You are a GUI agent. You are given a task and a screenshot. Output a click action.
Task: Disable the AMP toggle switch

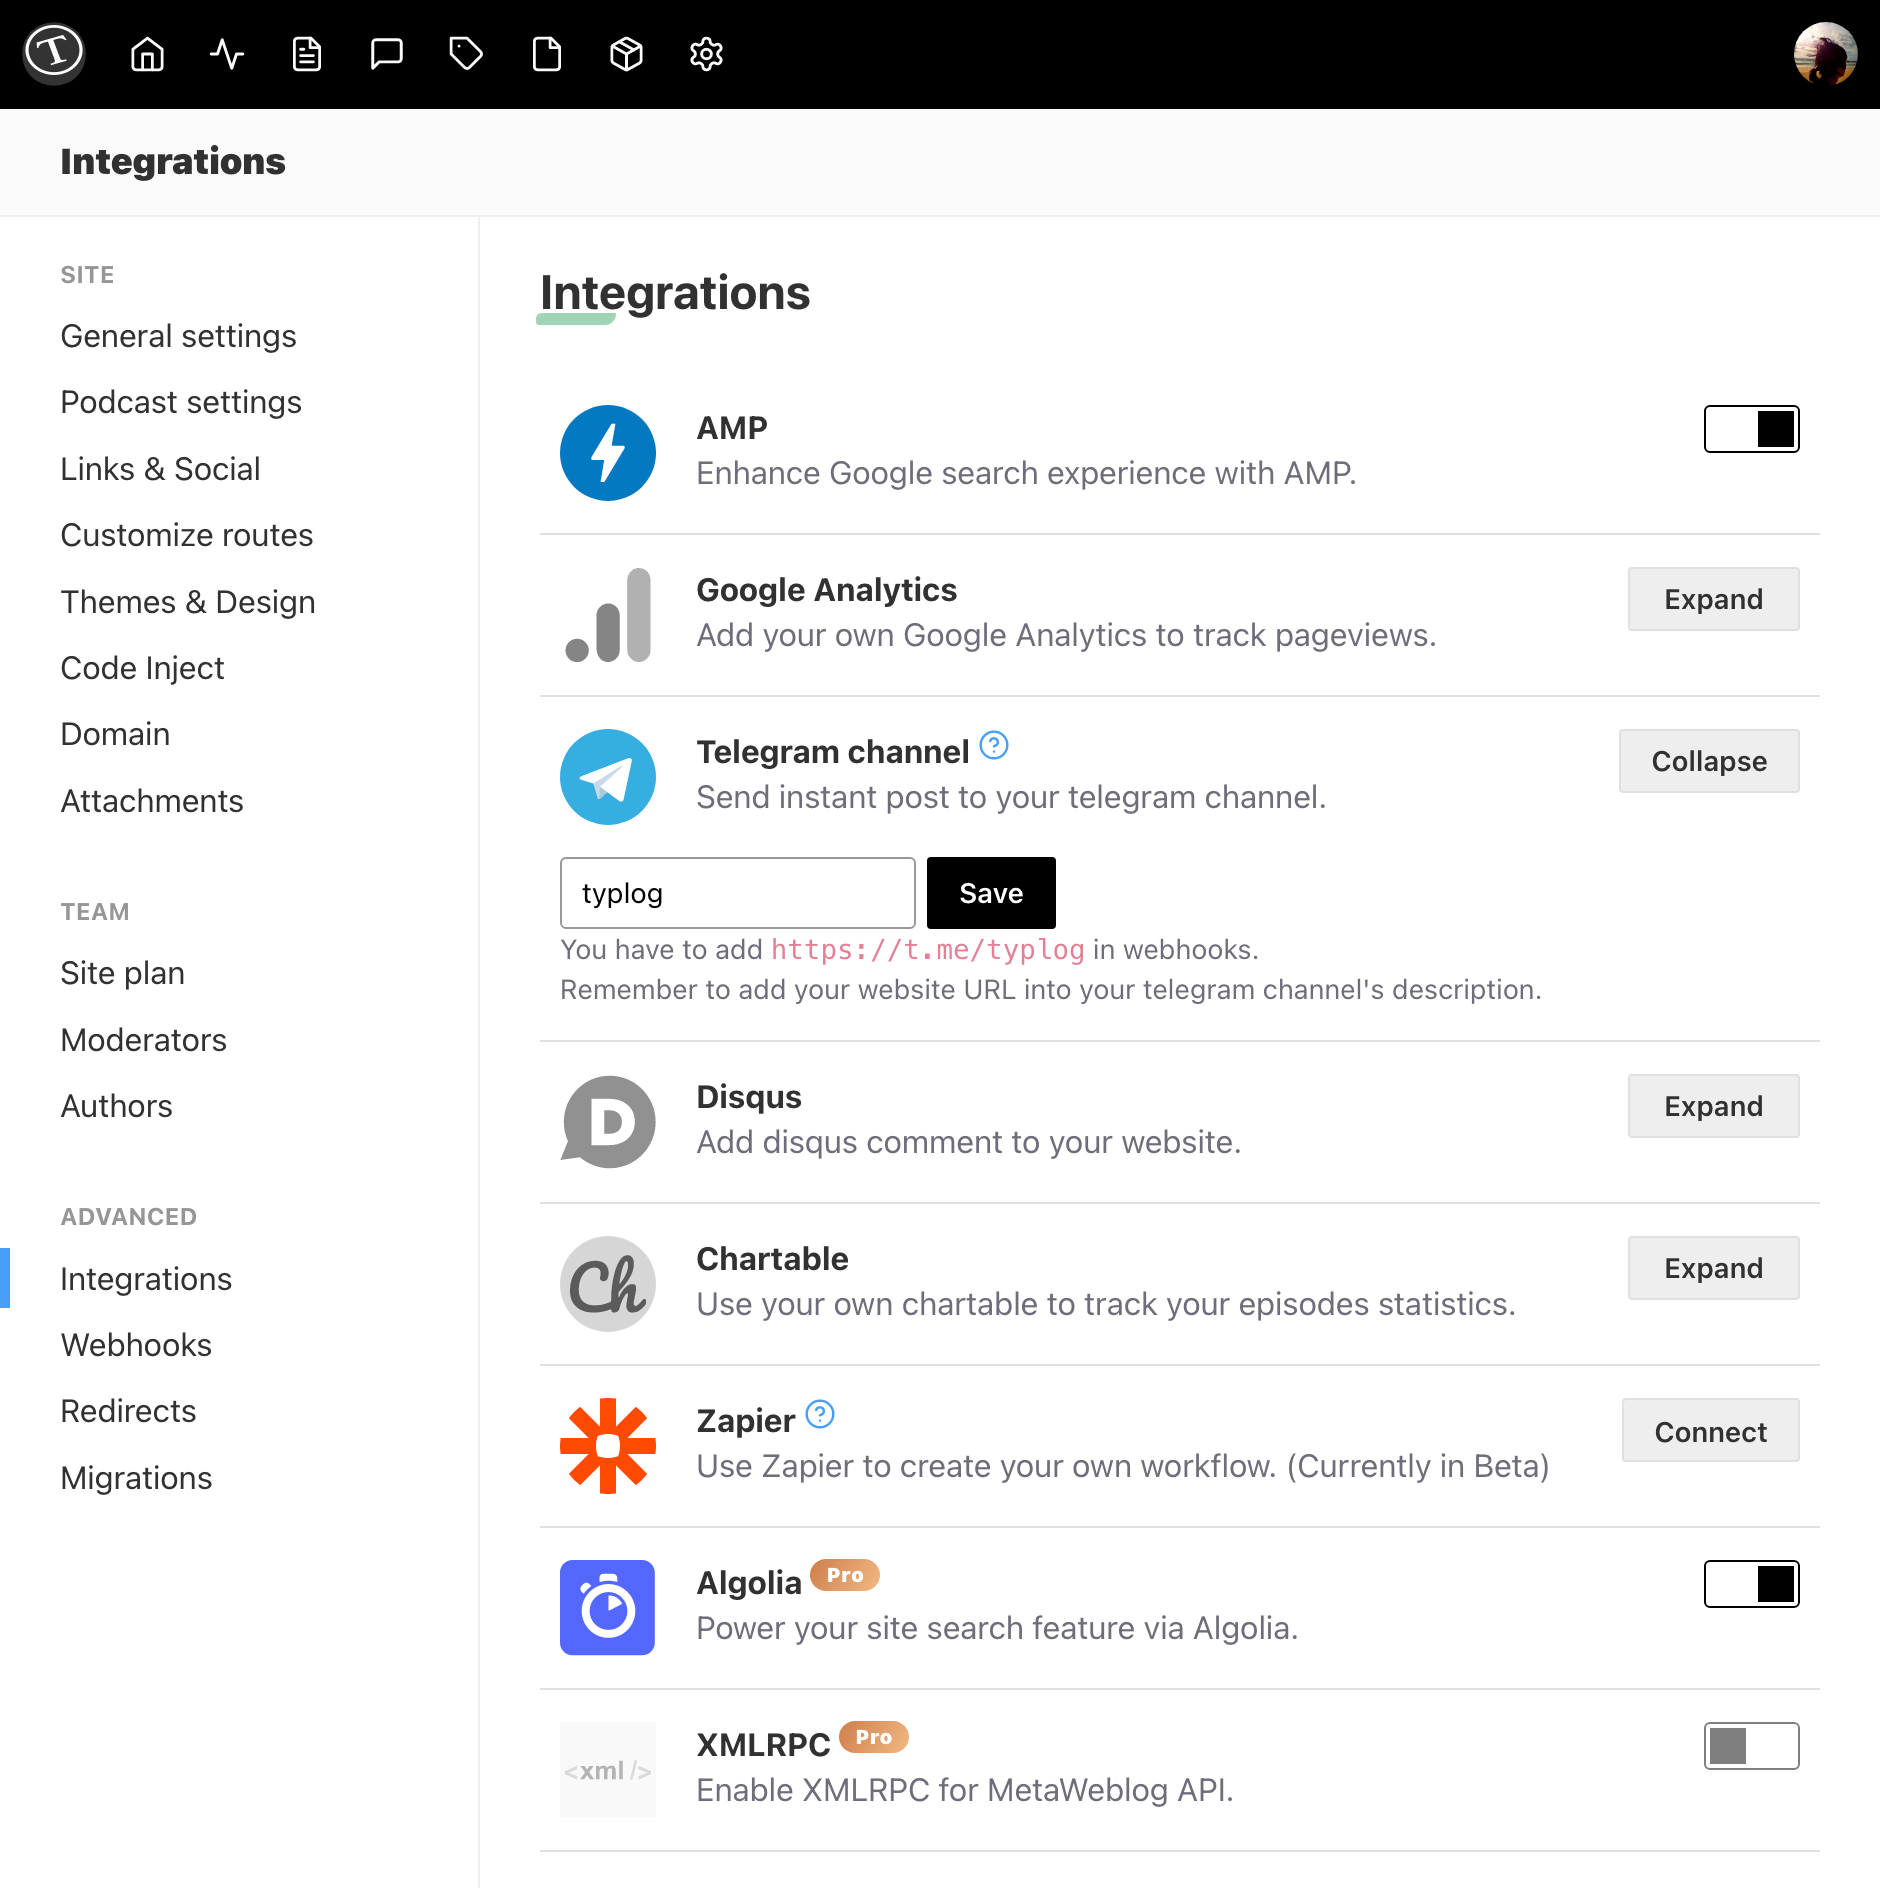tap(1752, 429)
